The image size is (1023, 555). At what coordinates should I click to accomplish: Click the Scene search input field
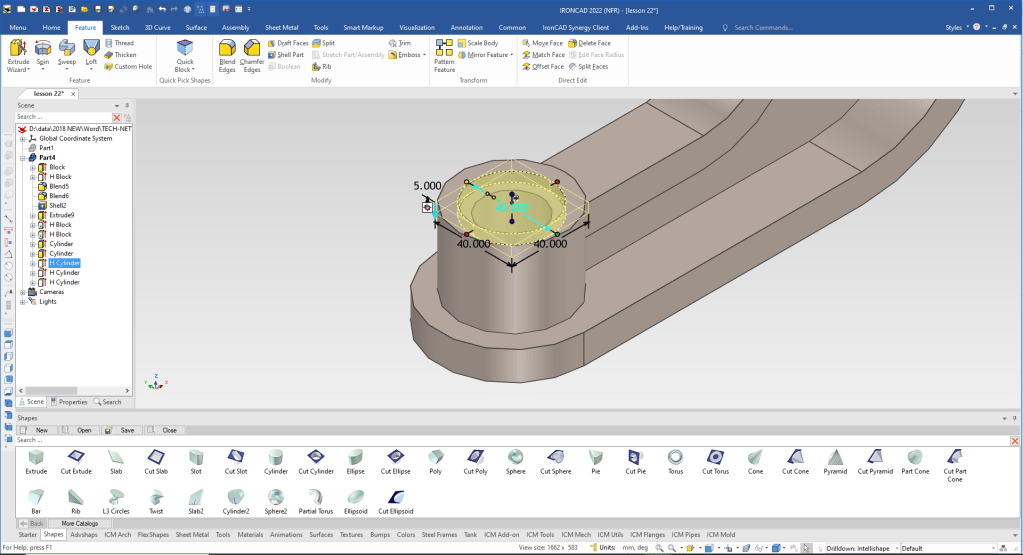62,117
